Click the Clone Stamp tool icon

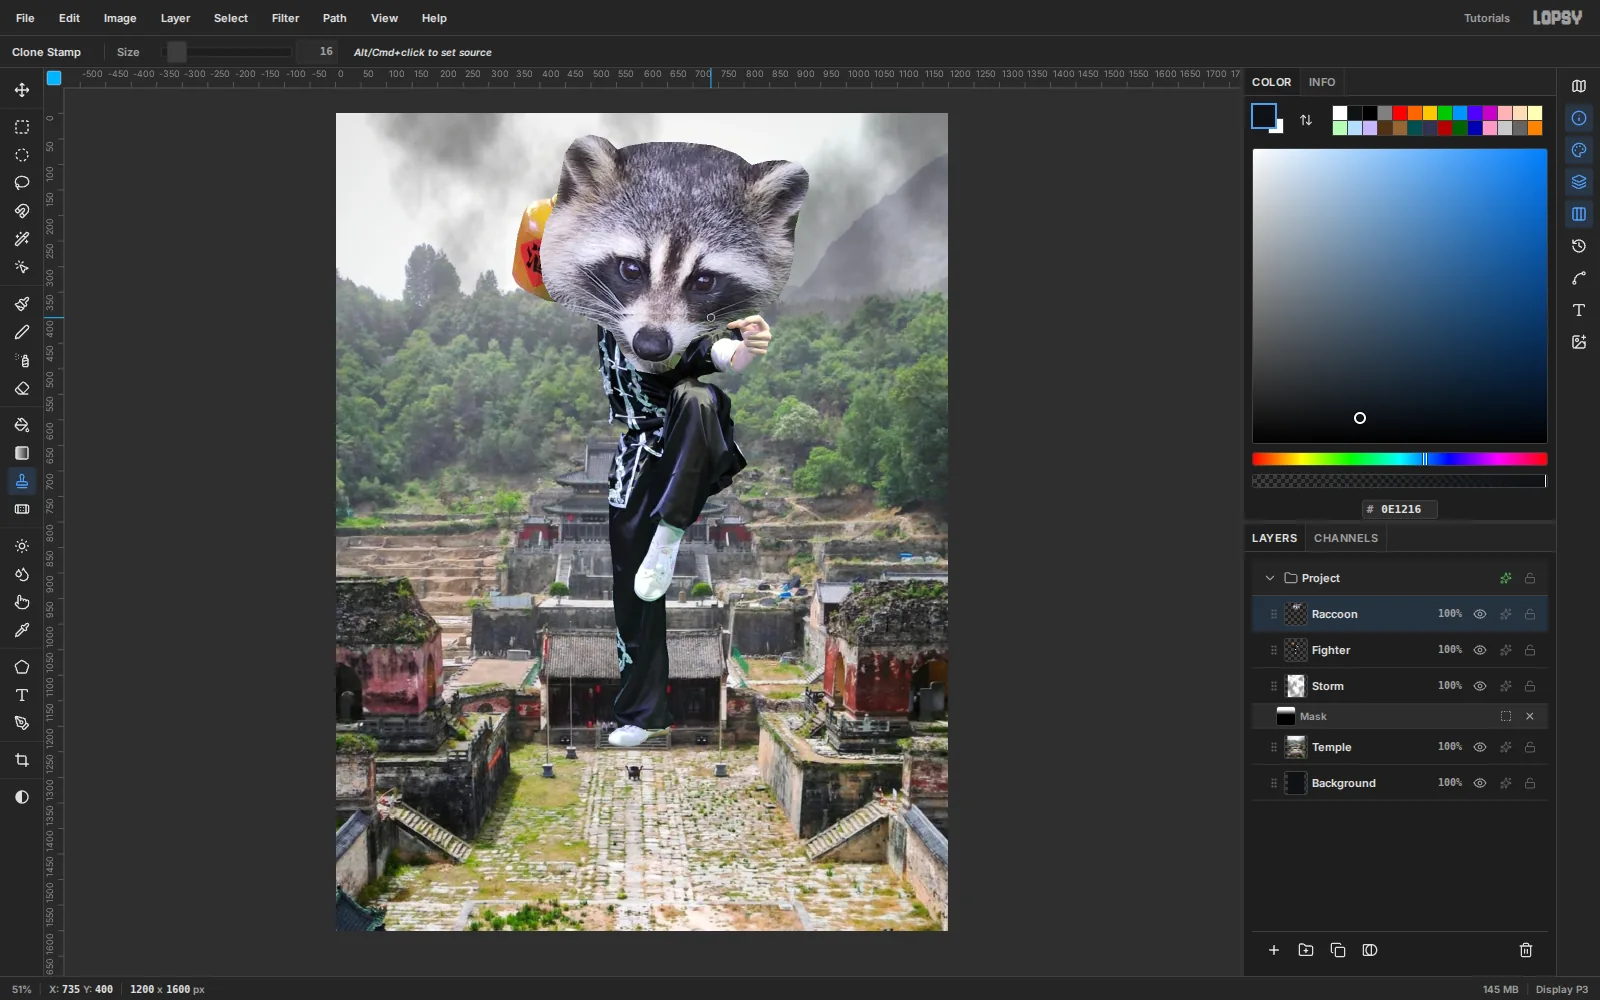(x=22, y=481)
